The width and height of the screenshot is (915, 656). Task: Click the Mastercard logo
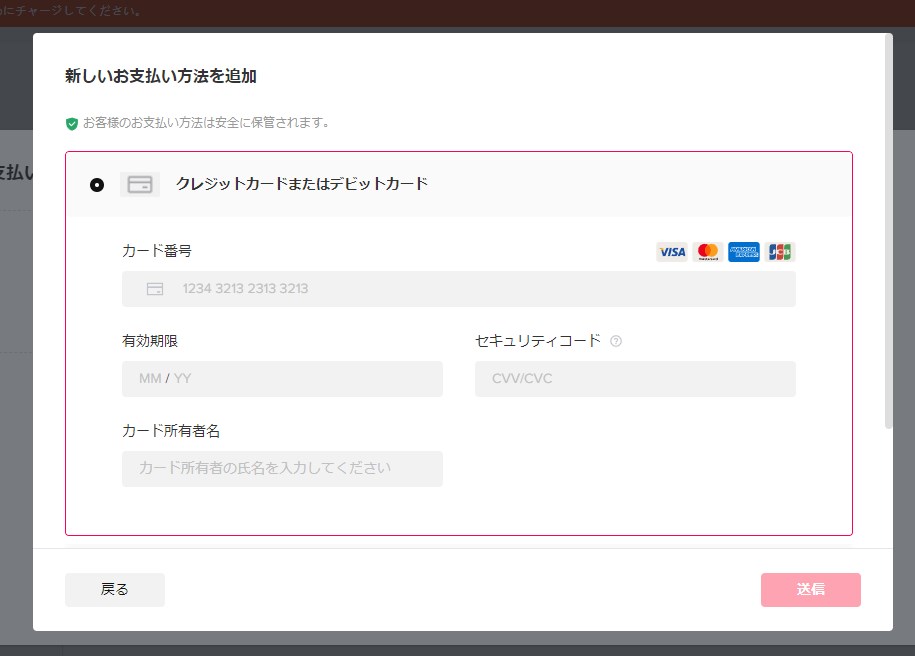coord(708,252)
